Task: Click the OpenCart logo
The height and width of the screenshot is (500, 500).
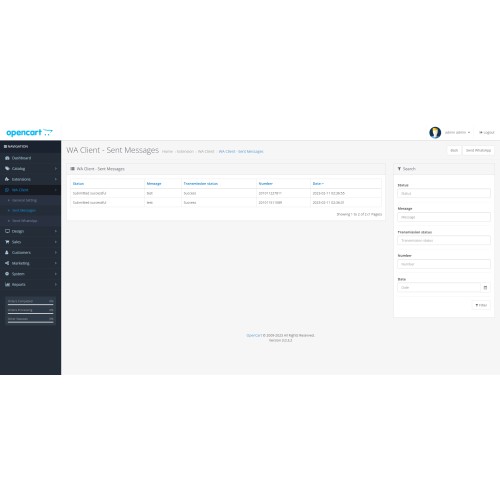Action: point(29,133)
